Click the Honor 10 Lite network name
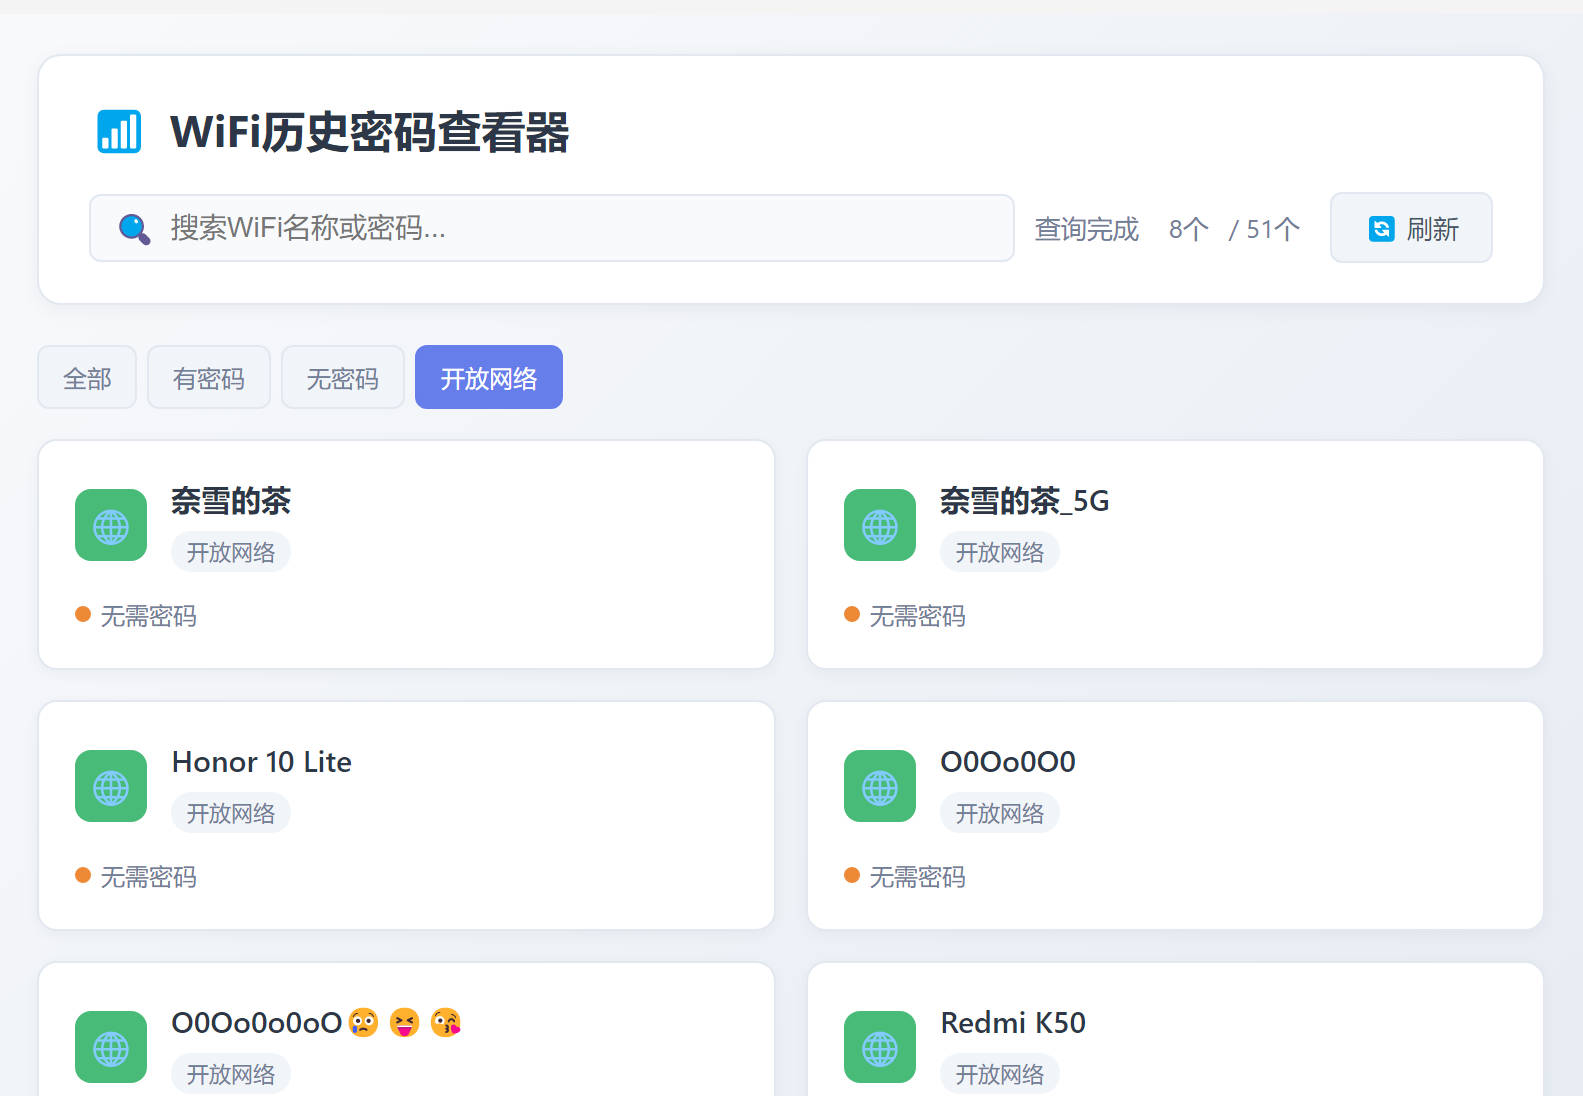 (262, 762)
